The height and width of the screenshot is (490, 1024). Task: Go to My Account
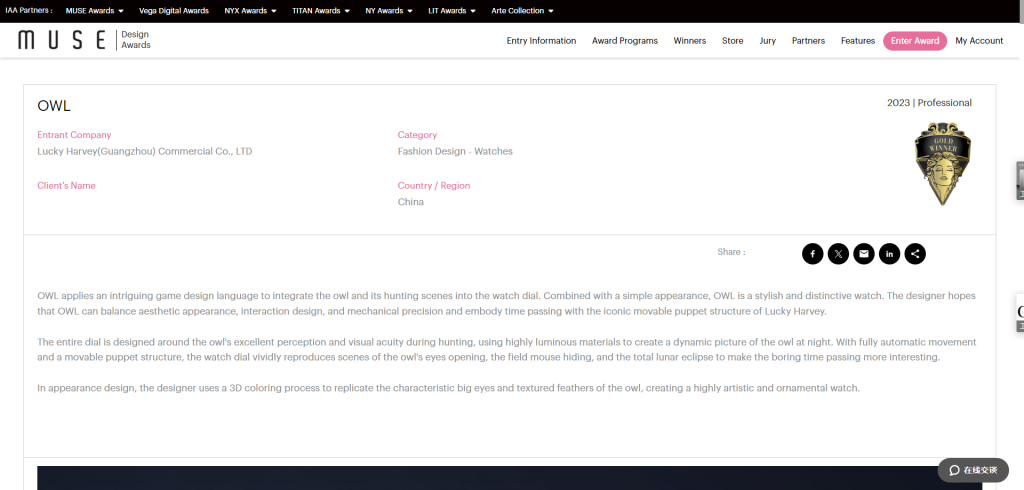click(979, 41)
